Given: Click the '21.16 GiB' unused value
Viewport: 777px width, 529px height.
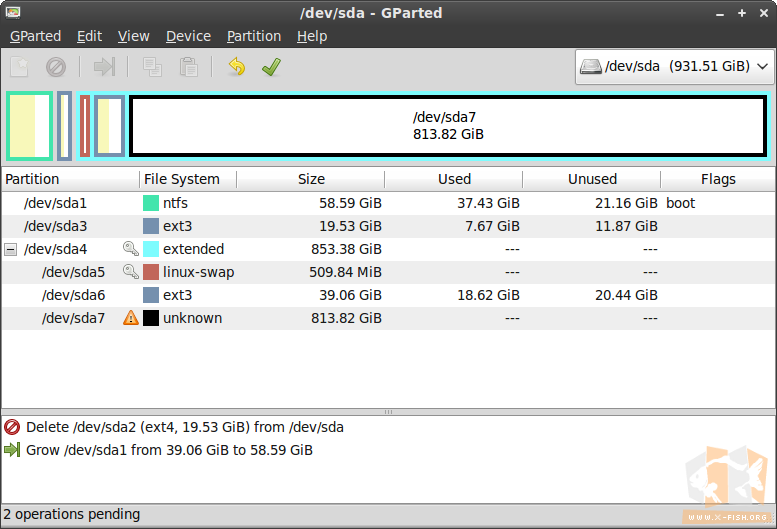Looking at the screenshot, I should pos(626,203).
